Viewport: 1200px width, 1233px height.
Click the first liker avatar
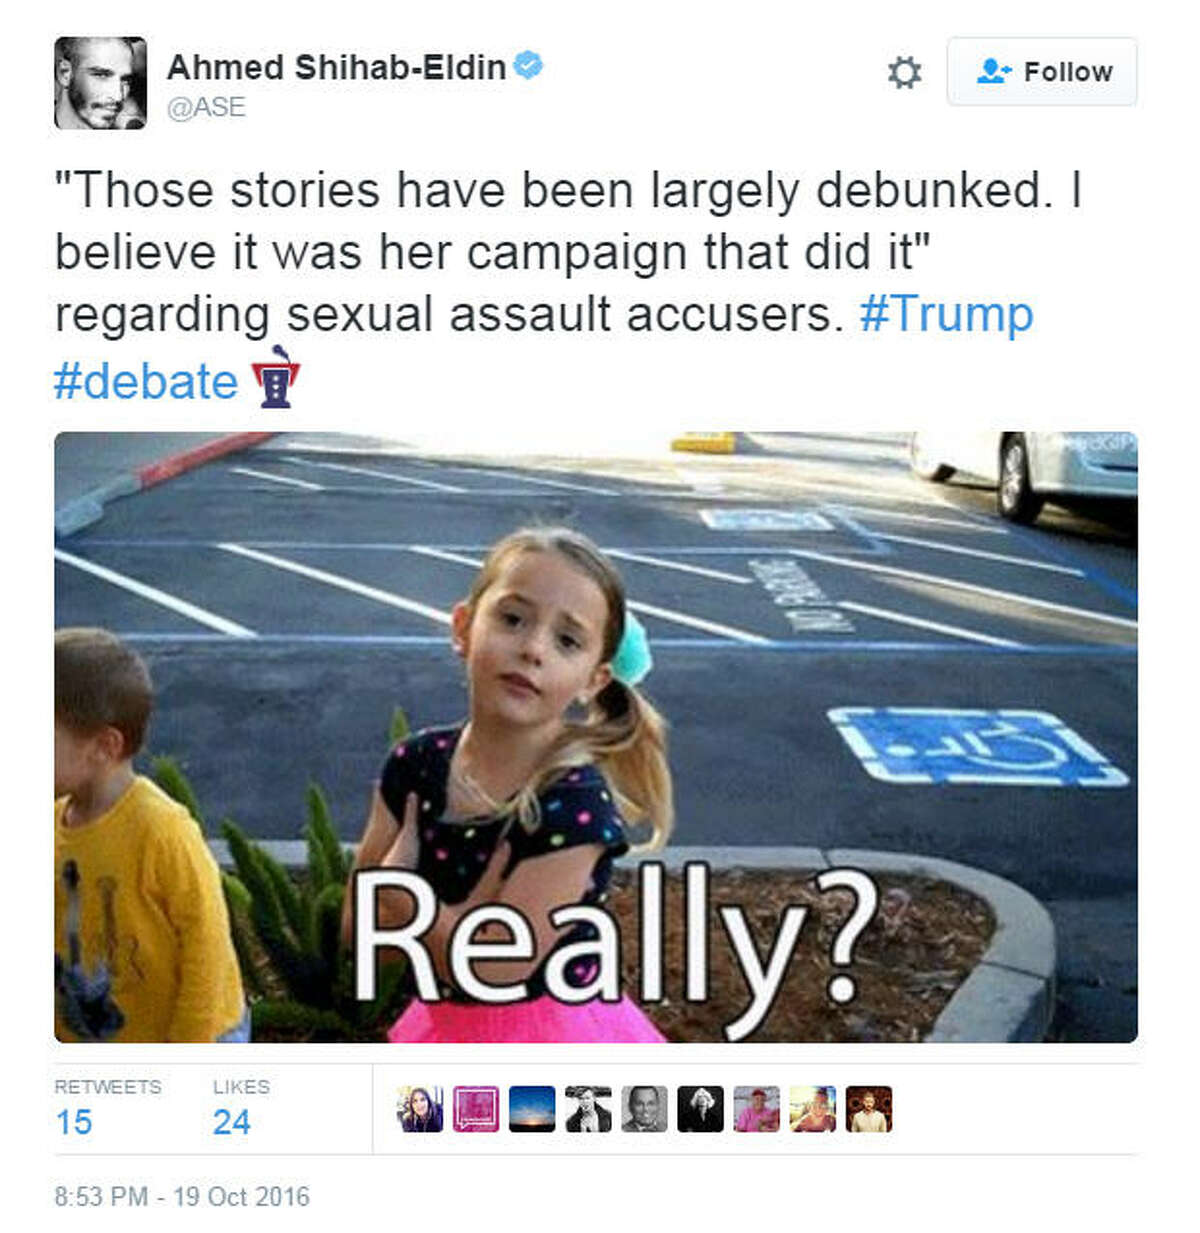420,1109
